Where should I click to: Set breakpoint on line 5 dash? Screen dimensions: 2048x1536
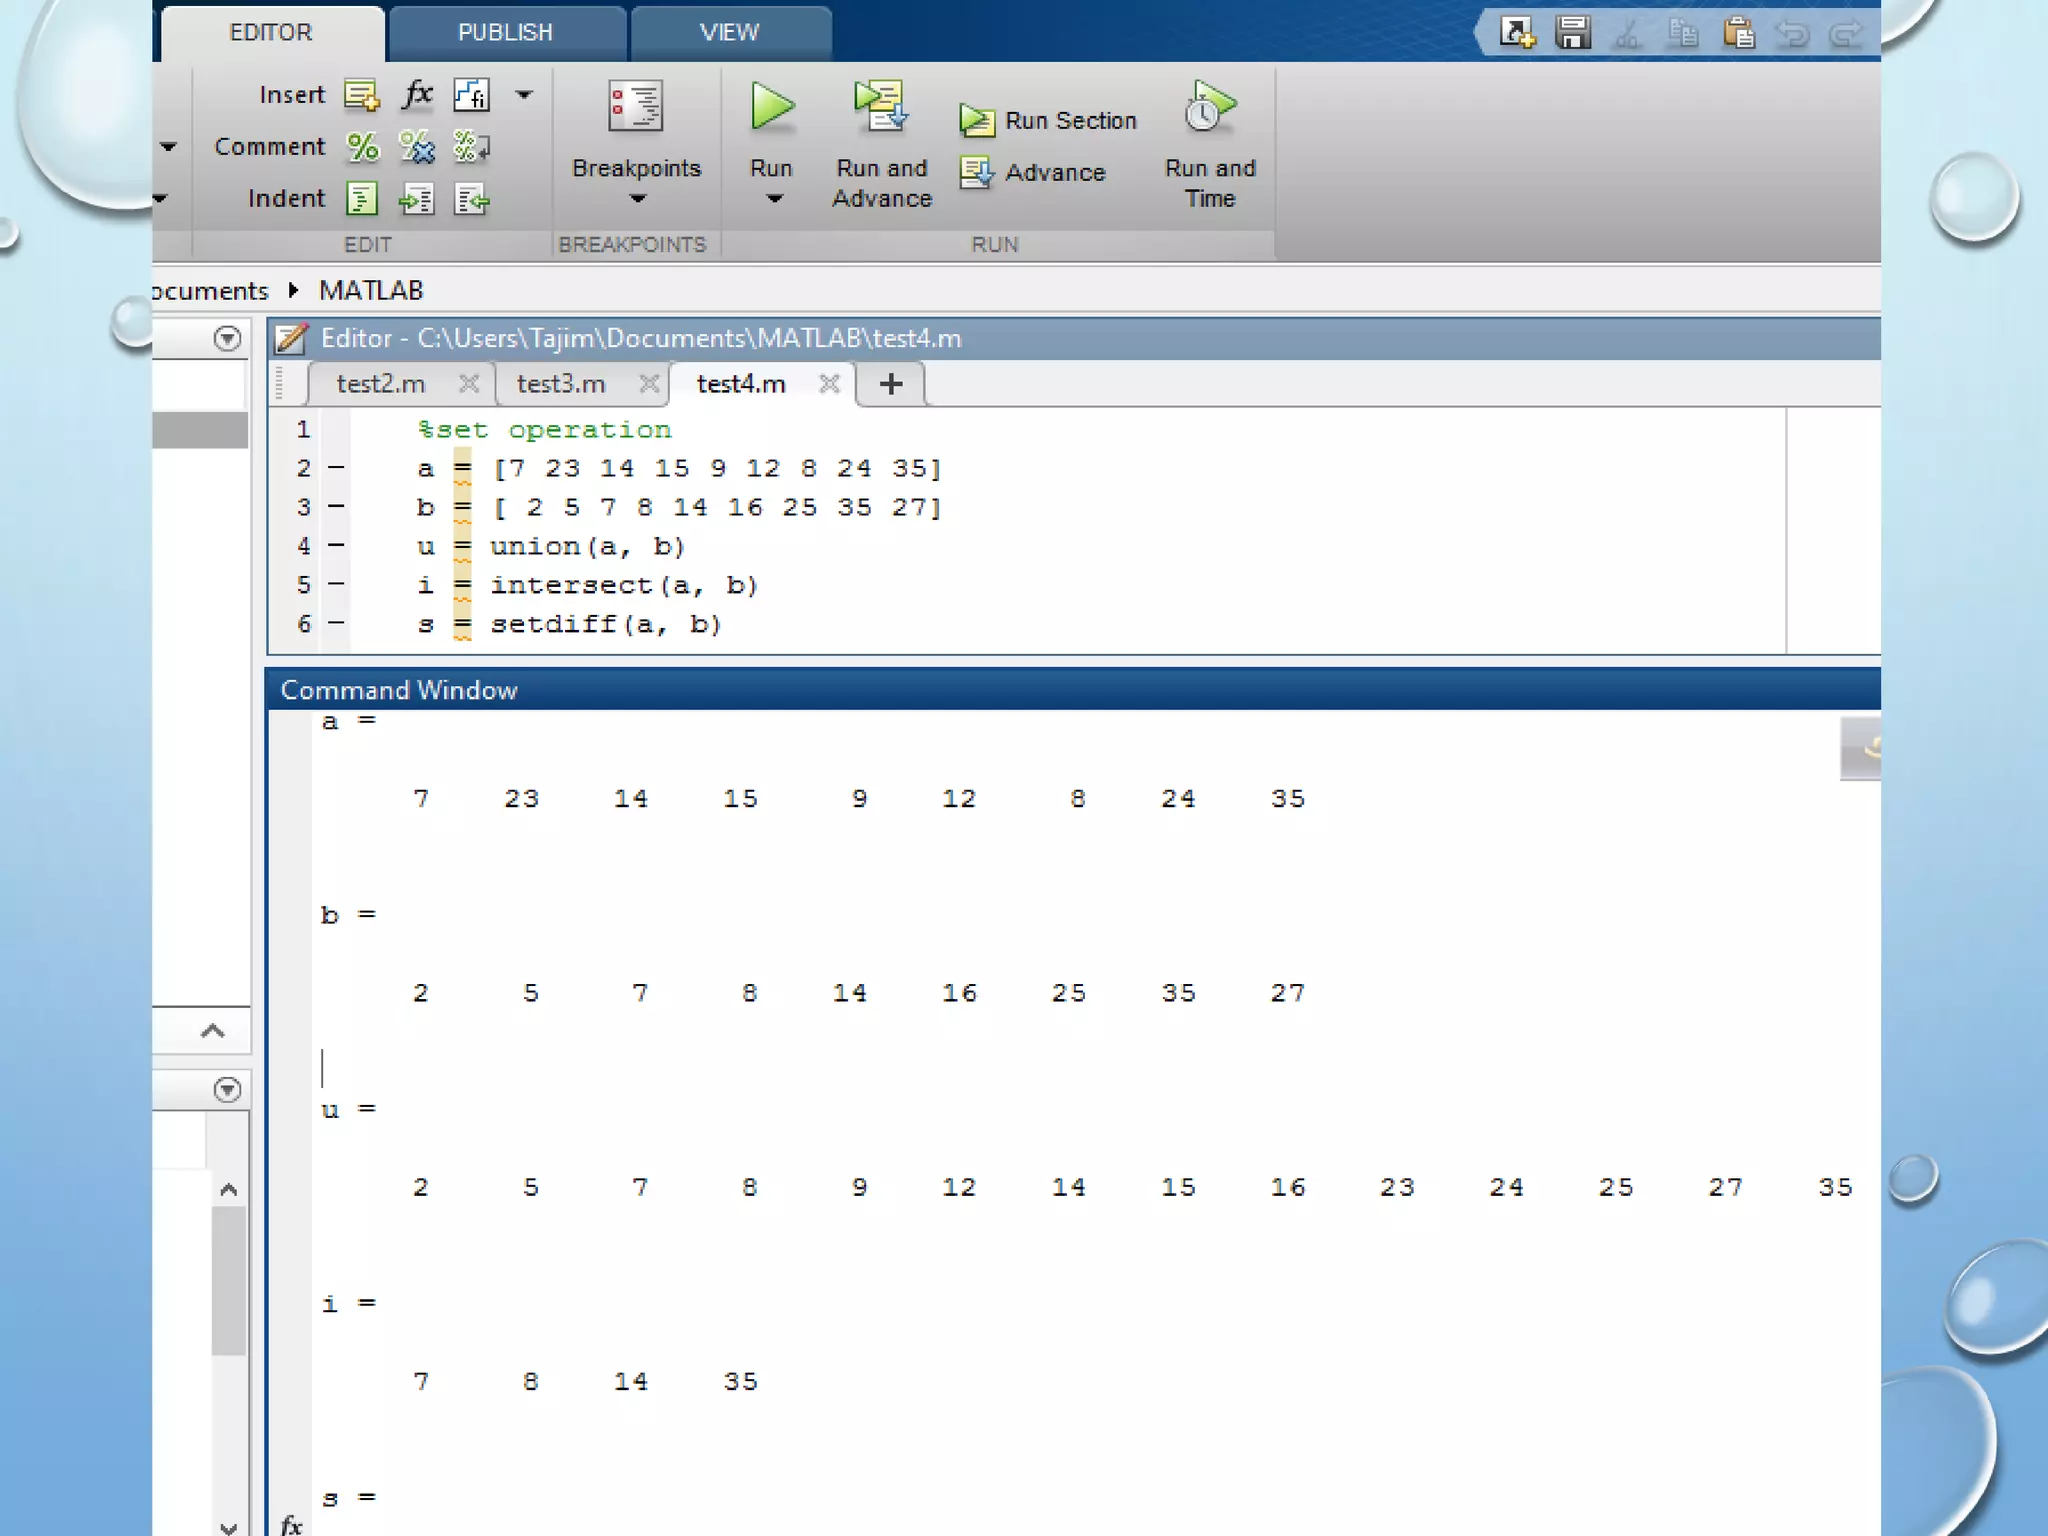pyautogui.click(x=336, y=584)
